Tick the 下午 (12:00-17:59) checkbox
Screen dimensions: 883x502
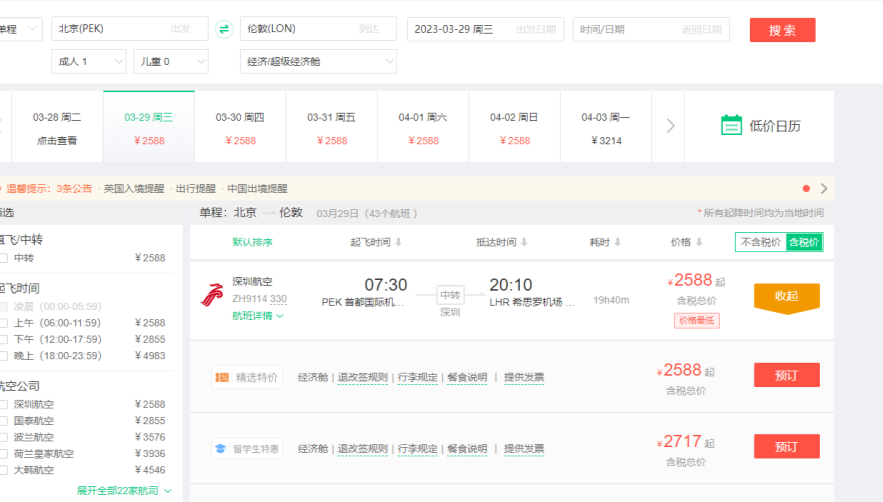click(4, 339)
